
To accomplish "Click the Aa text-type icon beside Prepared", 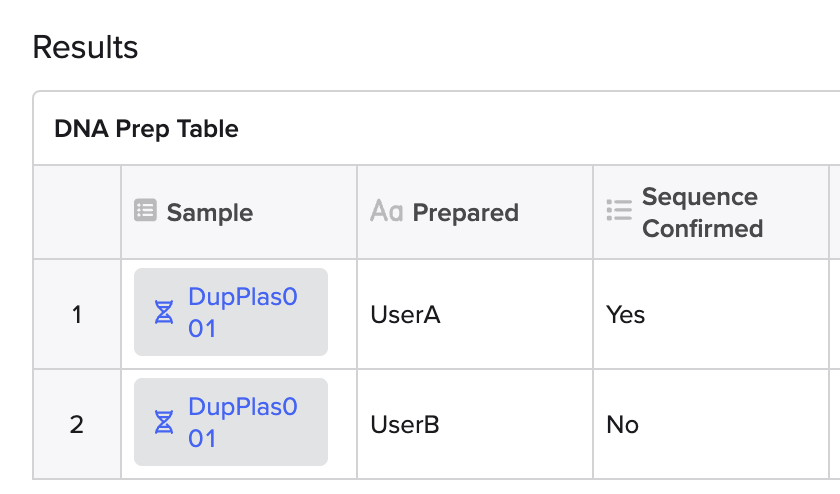I will click(x=386, y=211).
